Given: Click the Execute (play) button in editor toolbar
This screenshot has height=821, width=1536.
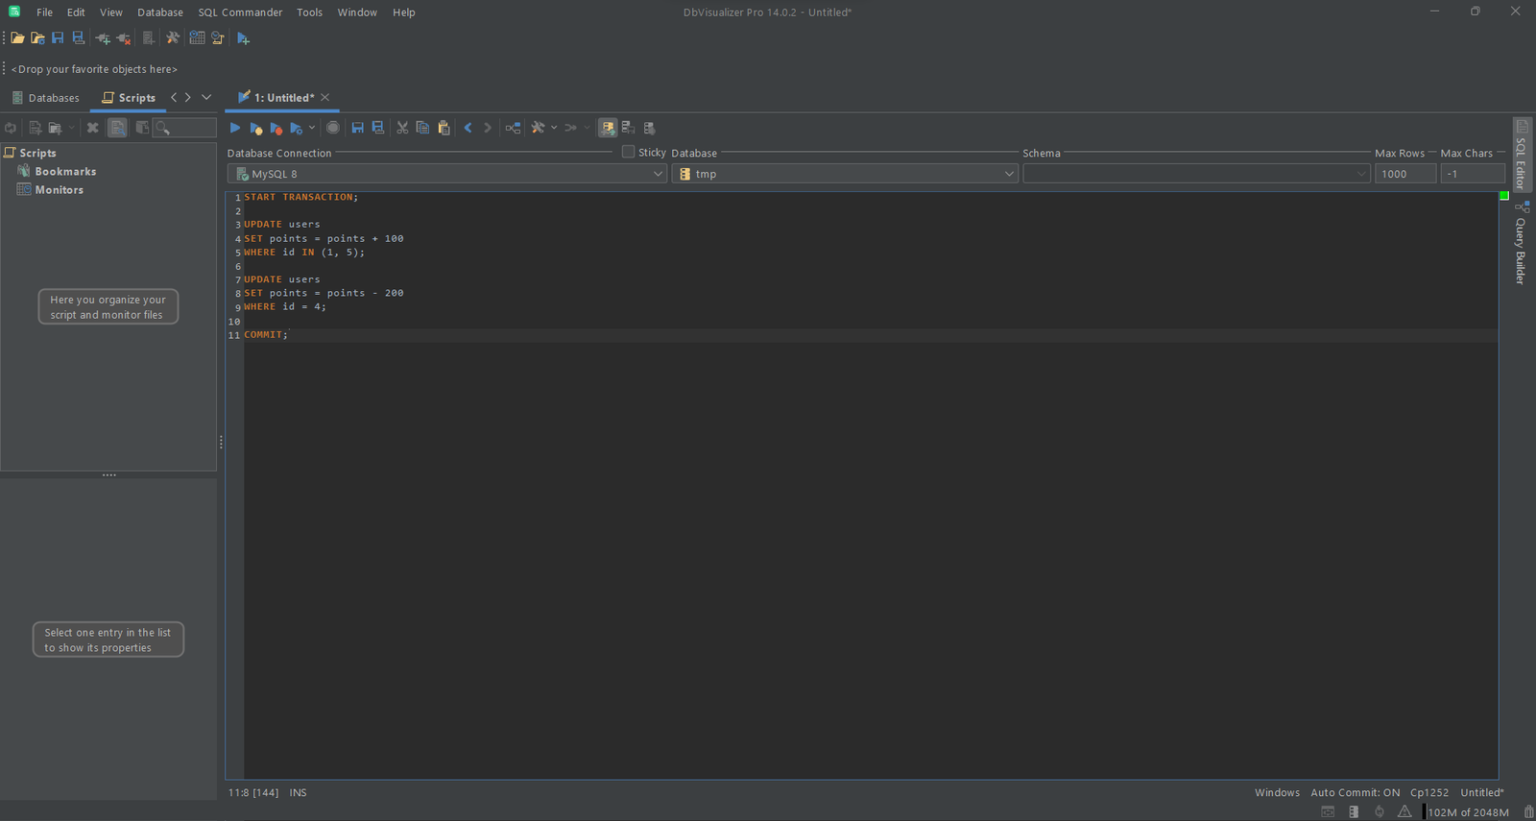Looking at the screenshot, I should click(x=235, y=128).
